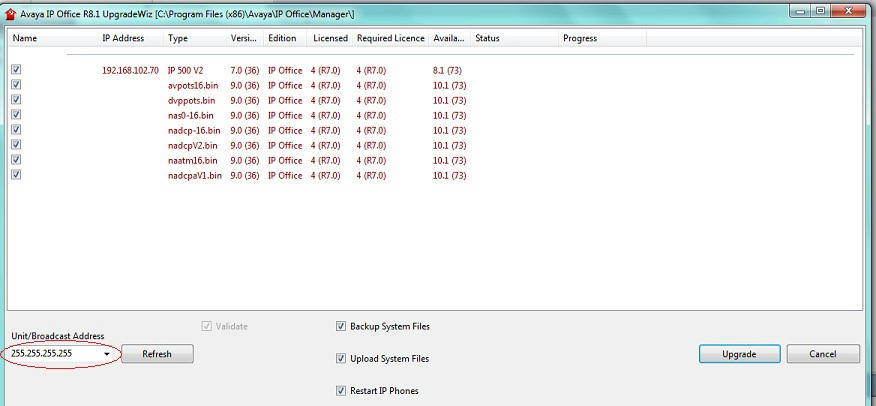Deselect the nadcp-16.bin row checkbox
The image size is (876, 406).
(x=16, y=130)
